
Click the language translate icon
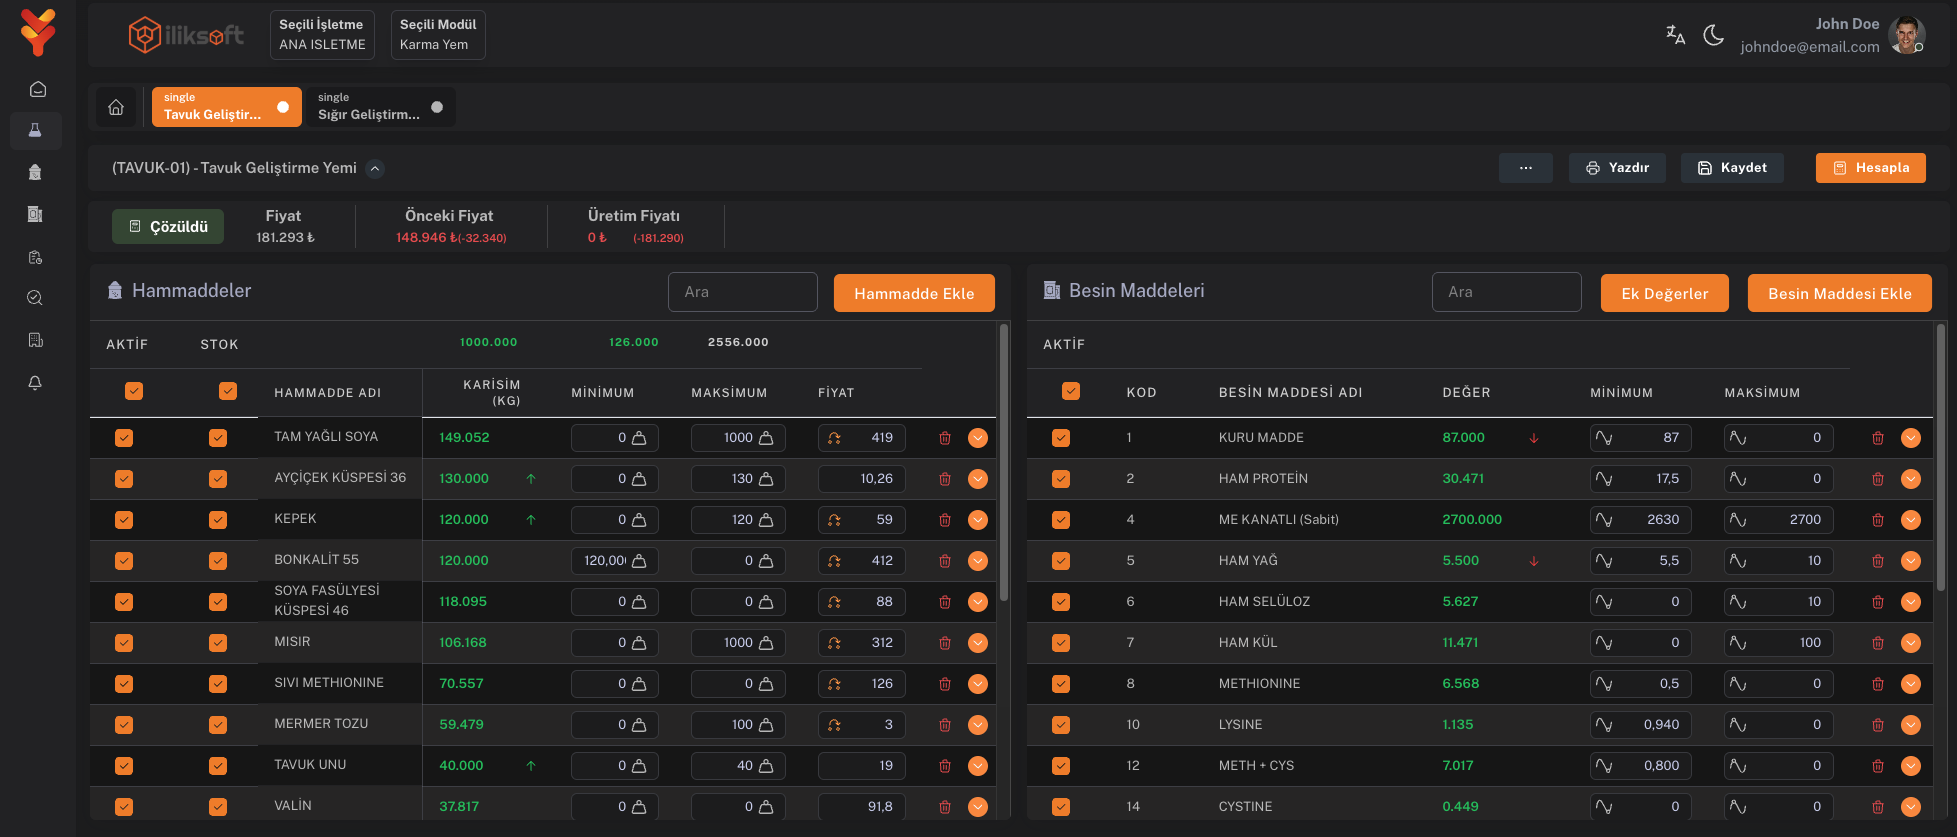pos(1675,35)
